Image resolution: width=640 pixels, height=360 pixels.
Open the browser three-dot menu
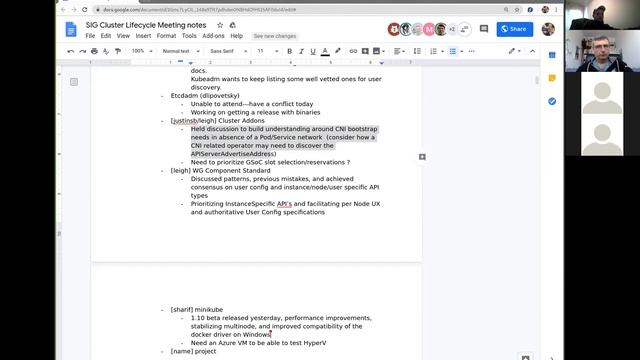pos(556,9)
